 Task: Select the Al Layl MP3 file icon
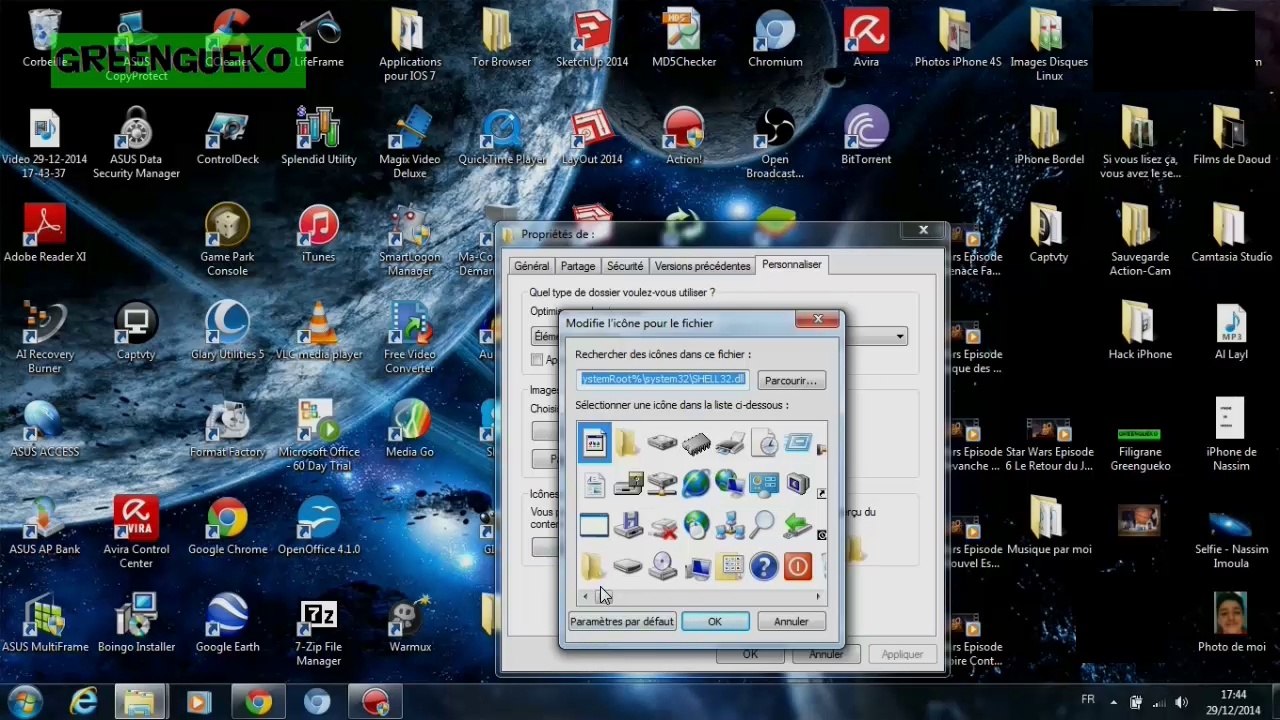(1231, 333)
